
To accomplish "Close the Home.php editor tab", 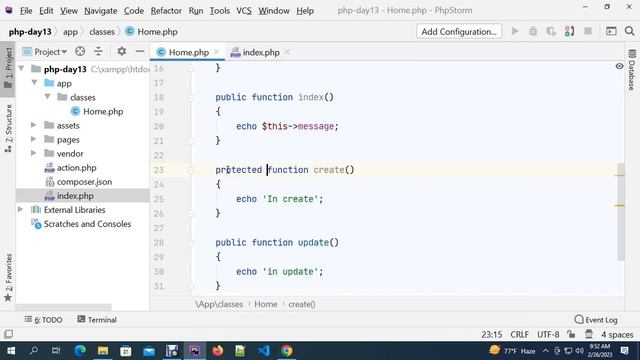I will [x=217, y=52].
